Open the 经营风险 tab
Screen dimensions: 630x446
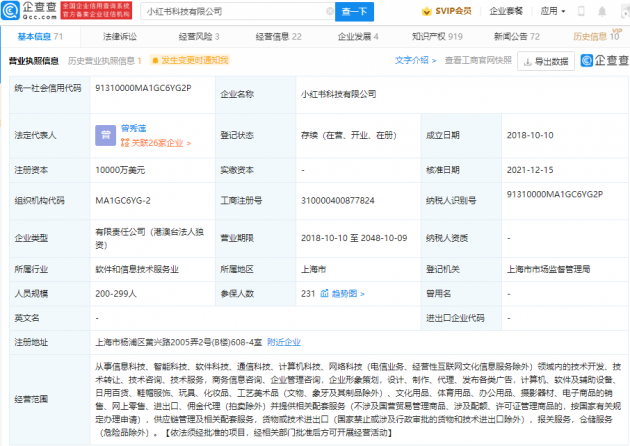point(199,37)
